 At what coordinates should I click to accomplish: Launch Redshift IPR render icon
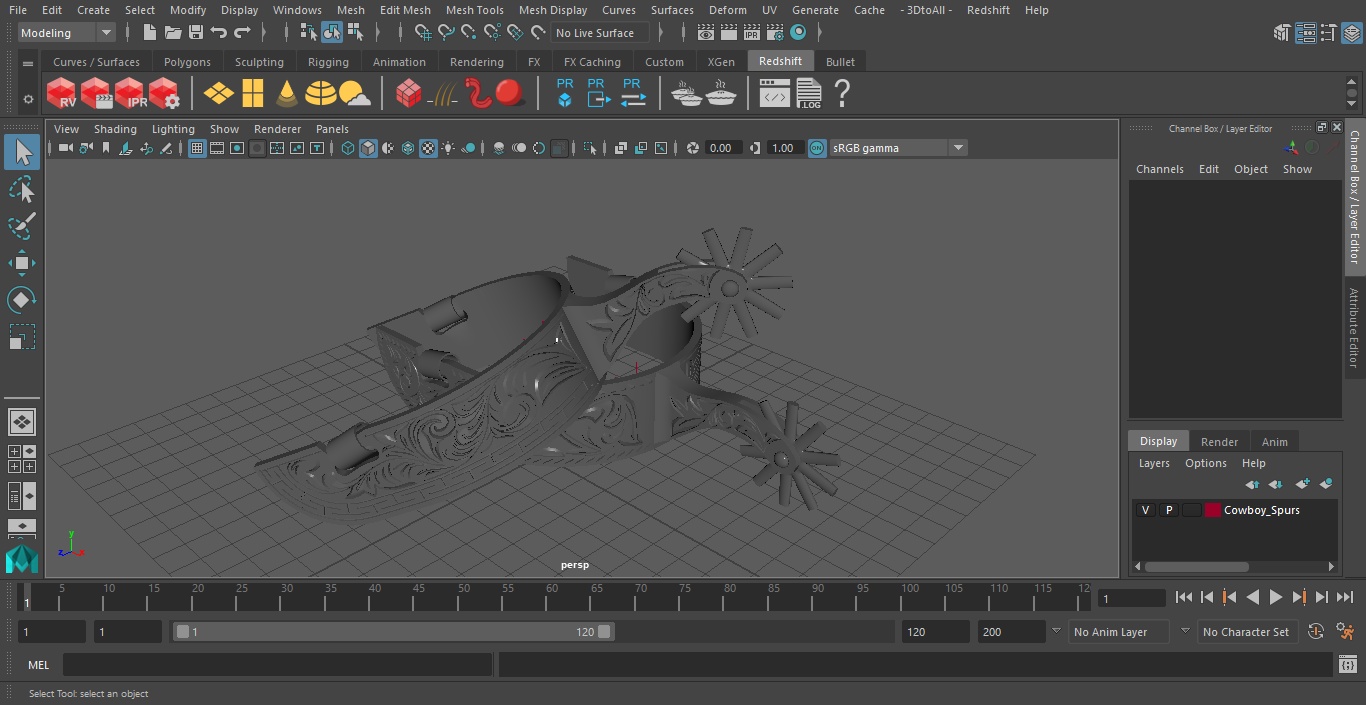click(x=130, y=94)
